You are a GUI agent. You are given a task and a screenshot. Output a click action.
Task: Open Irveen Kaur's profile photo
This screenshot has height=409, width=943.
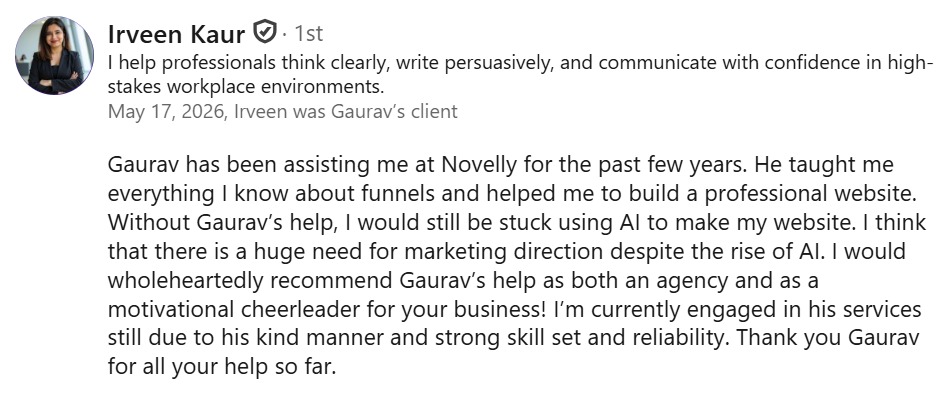pyautogui.click(x=54, y=55)
